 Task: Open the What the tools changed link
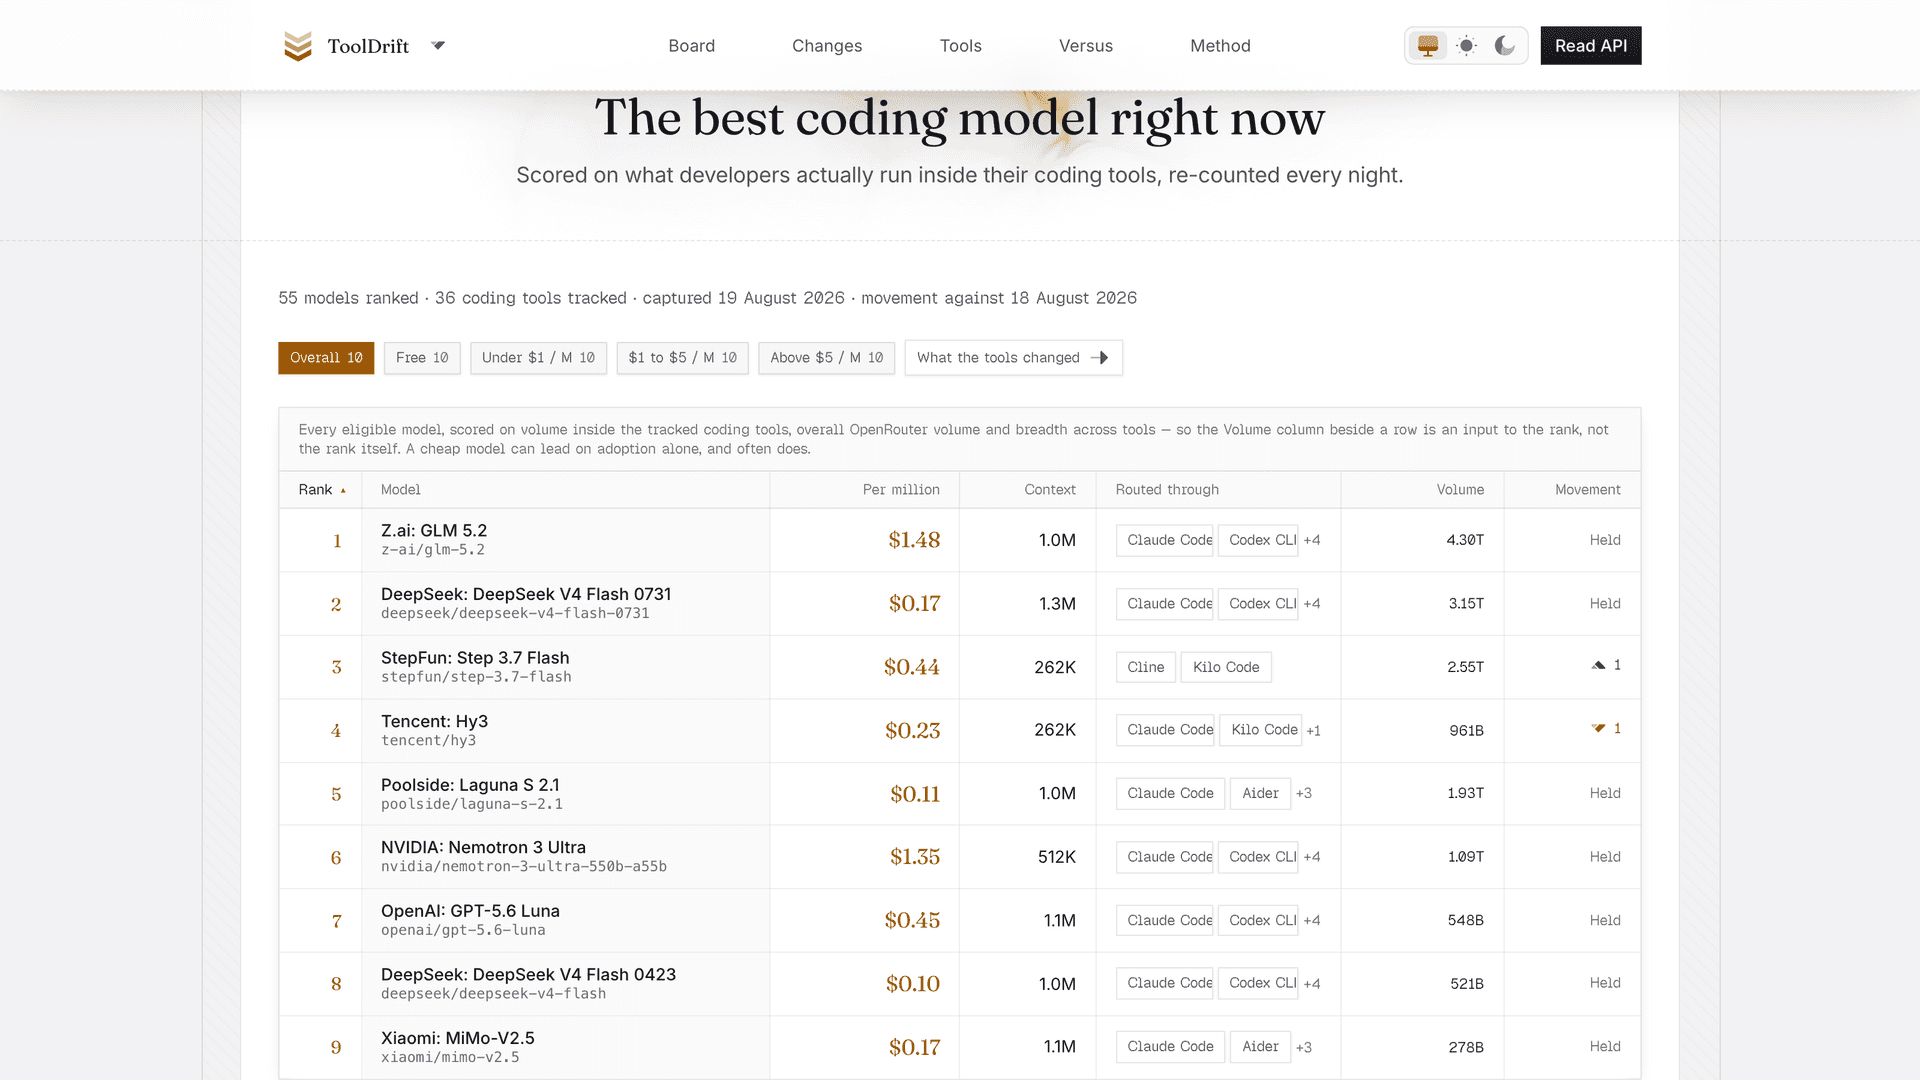click(1013, 358)
